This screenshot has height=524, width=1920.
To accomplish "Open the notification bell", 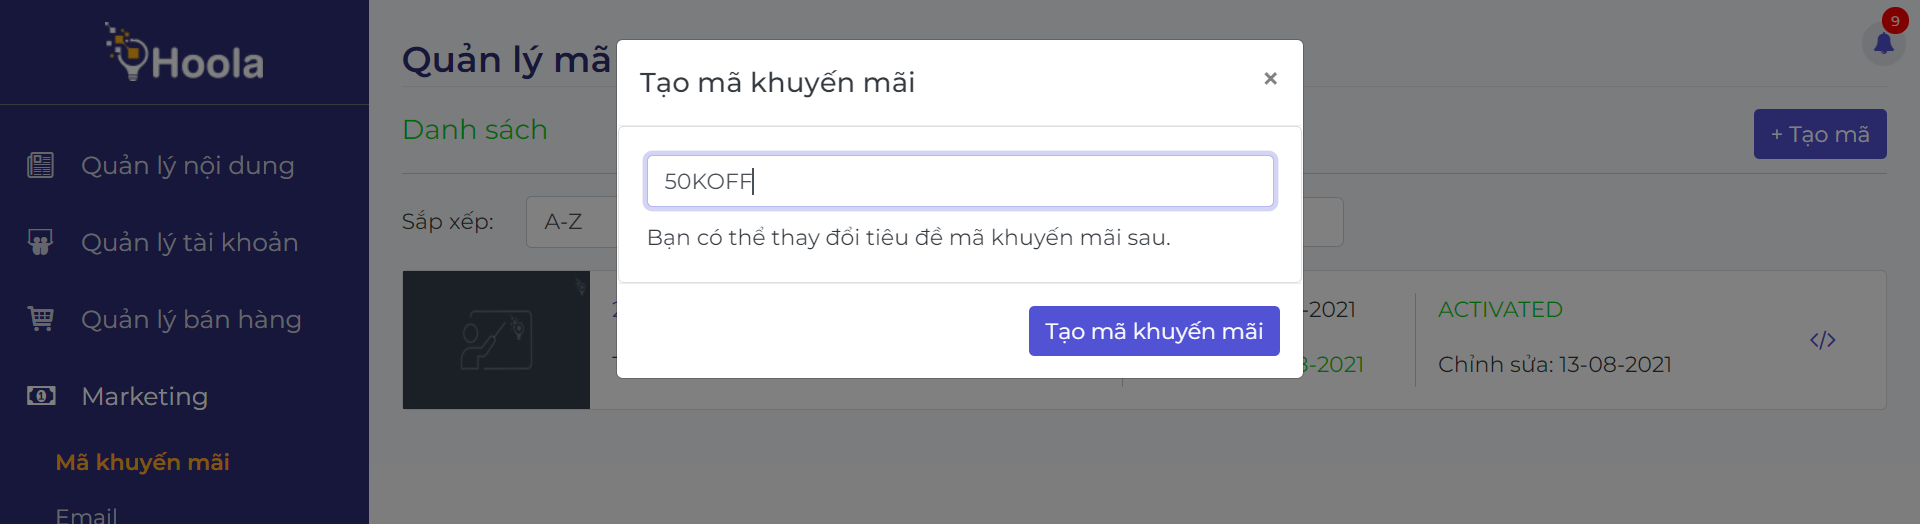I will [x=1883, y=44].
